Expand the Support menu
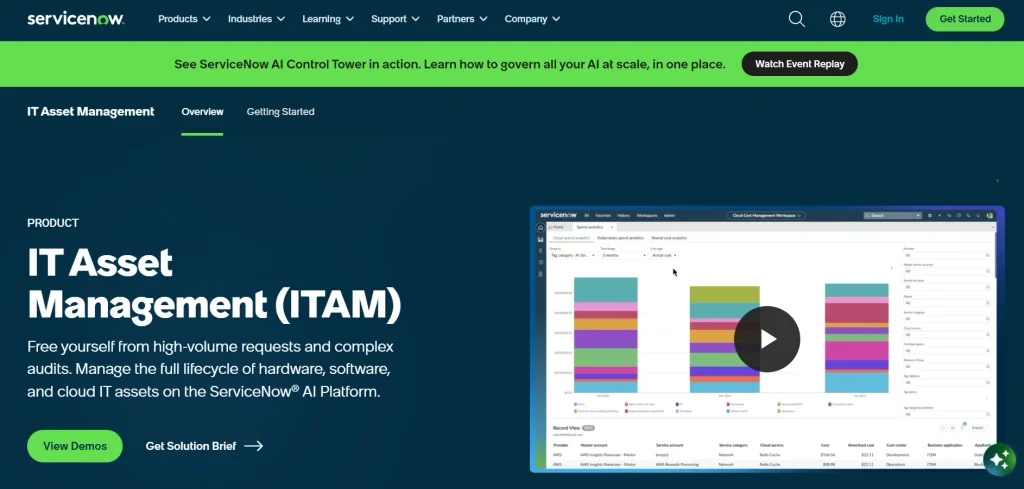 point(395,19)
